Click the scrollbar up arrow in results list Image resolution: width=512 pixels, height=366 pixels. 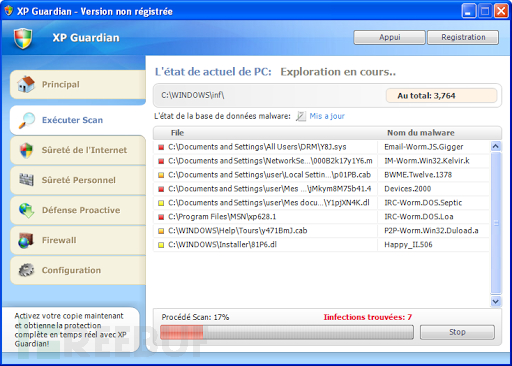pos(496,146)
